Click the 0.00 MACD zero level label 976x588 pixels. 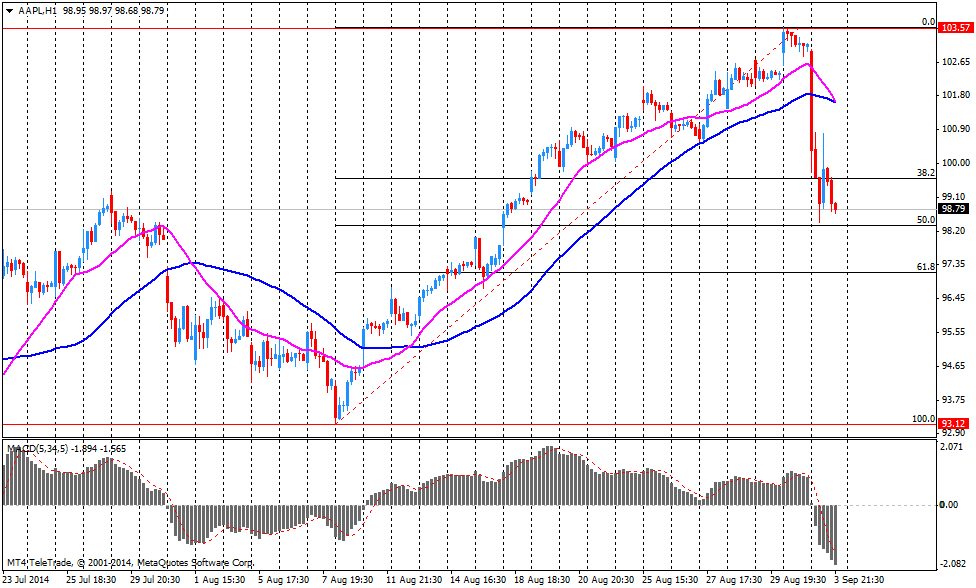(x=951, y=505)
